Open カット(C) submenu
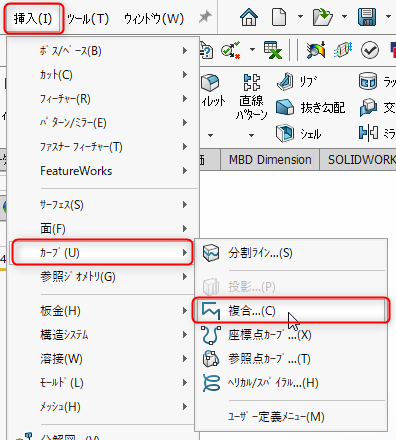Viewport: 396px width, 440px height. point(103,75)
